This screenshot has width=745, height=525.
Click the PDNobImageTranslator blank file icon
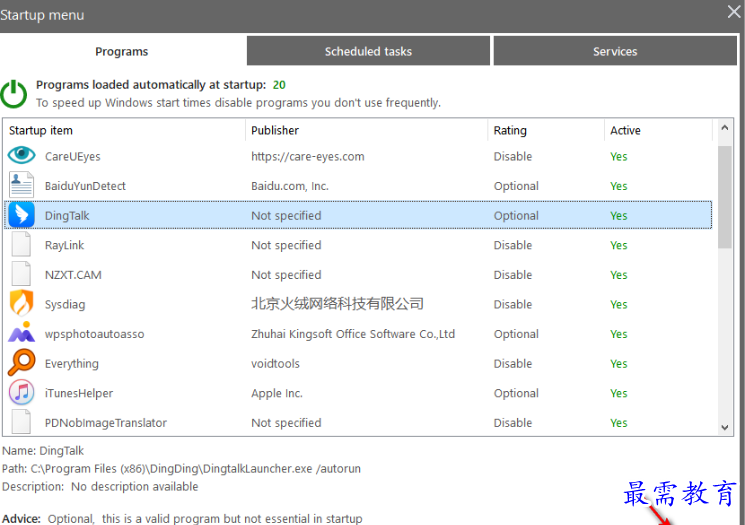[x=21, y=422]
